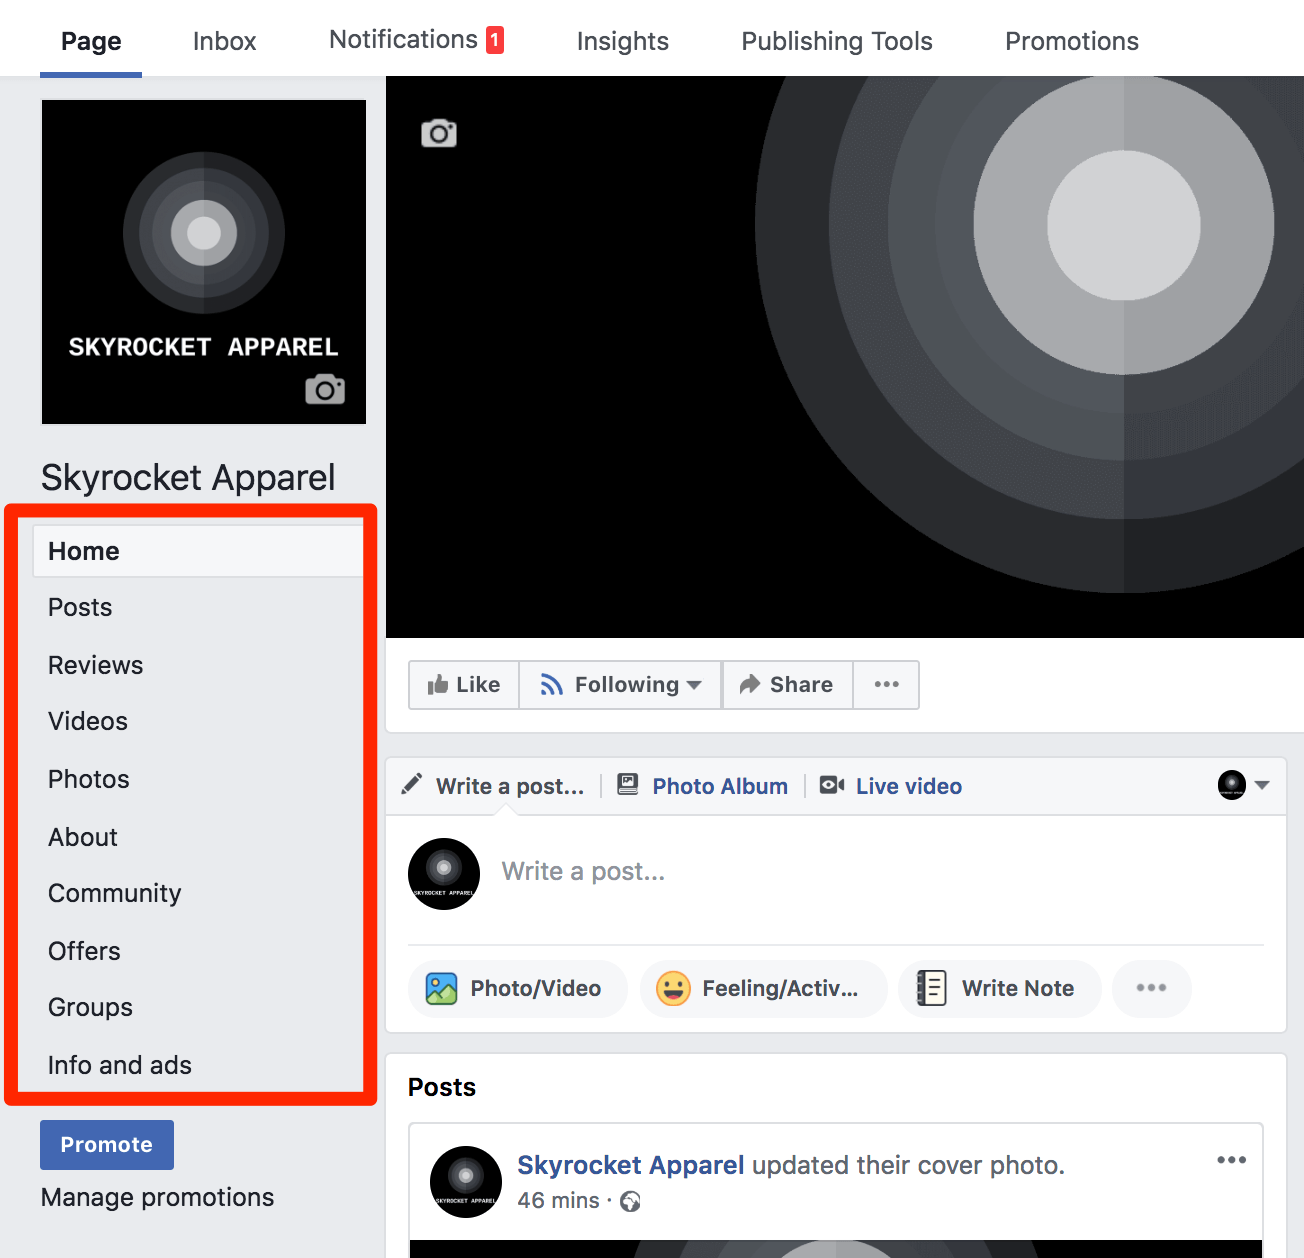Click the Promote button
1304x1258 pixels.
(106, 1144)
